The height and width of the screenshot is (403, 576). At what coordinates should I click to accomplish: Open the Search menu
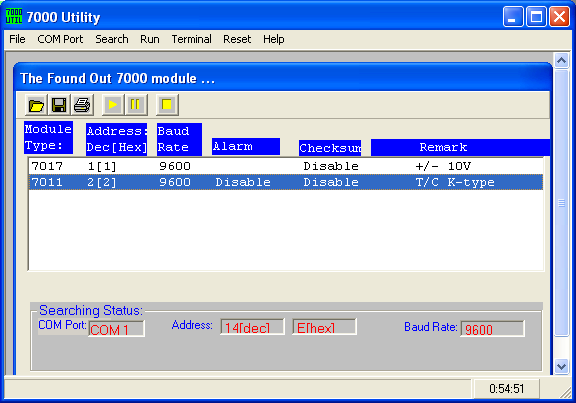pyautogui.click(x=112, y=39)
